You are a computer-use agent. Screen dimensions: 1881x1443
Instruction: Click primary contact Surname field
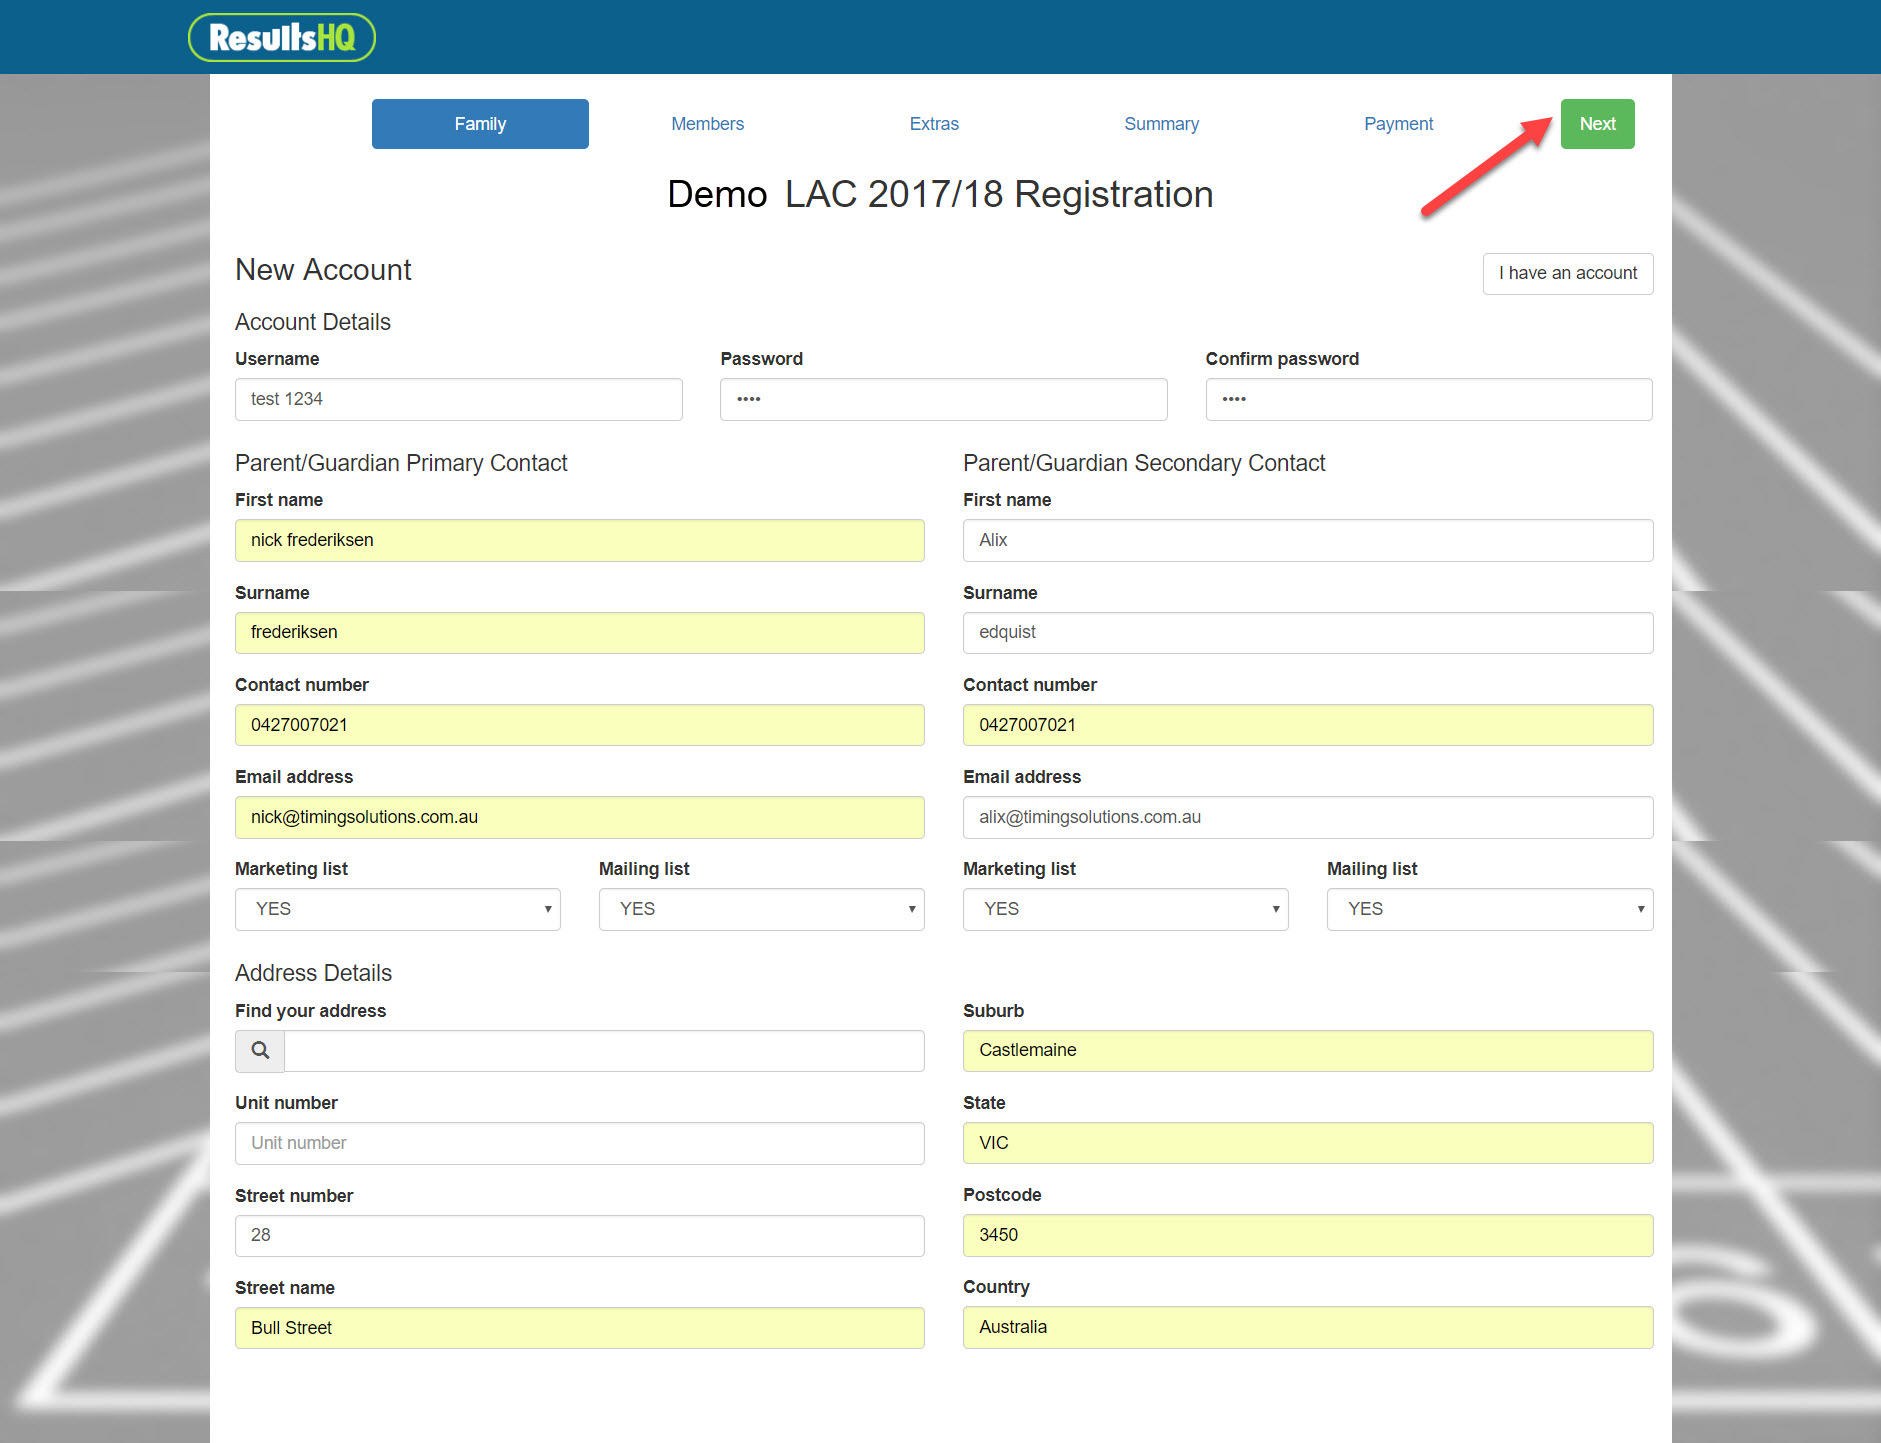click(x=580, y=633)
